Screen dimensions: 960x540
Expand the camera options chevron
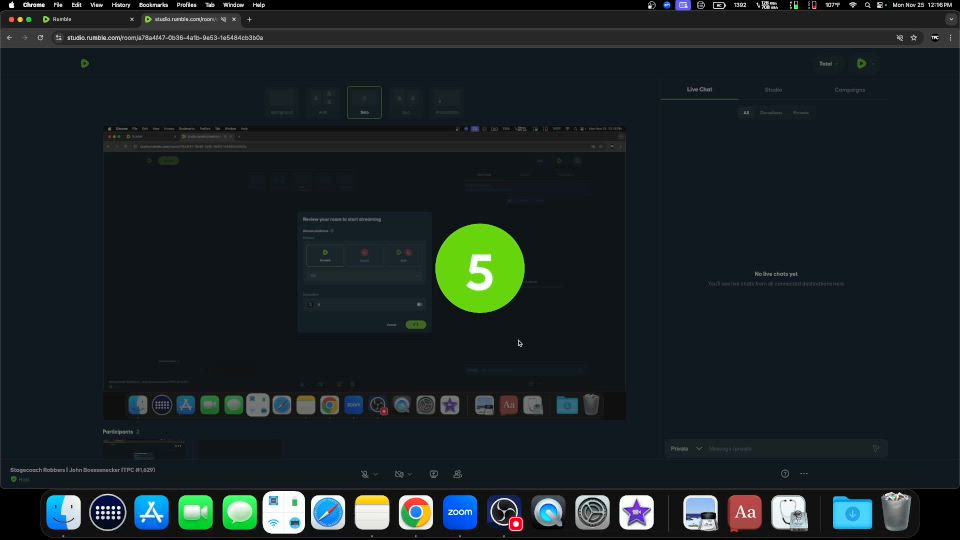click(x=411, y=473)
